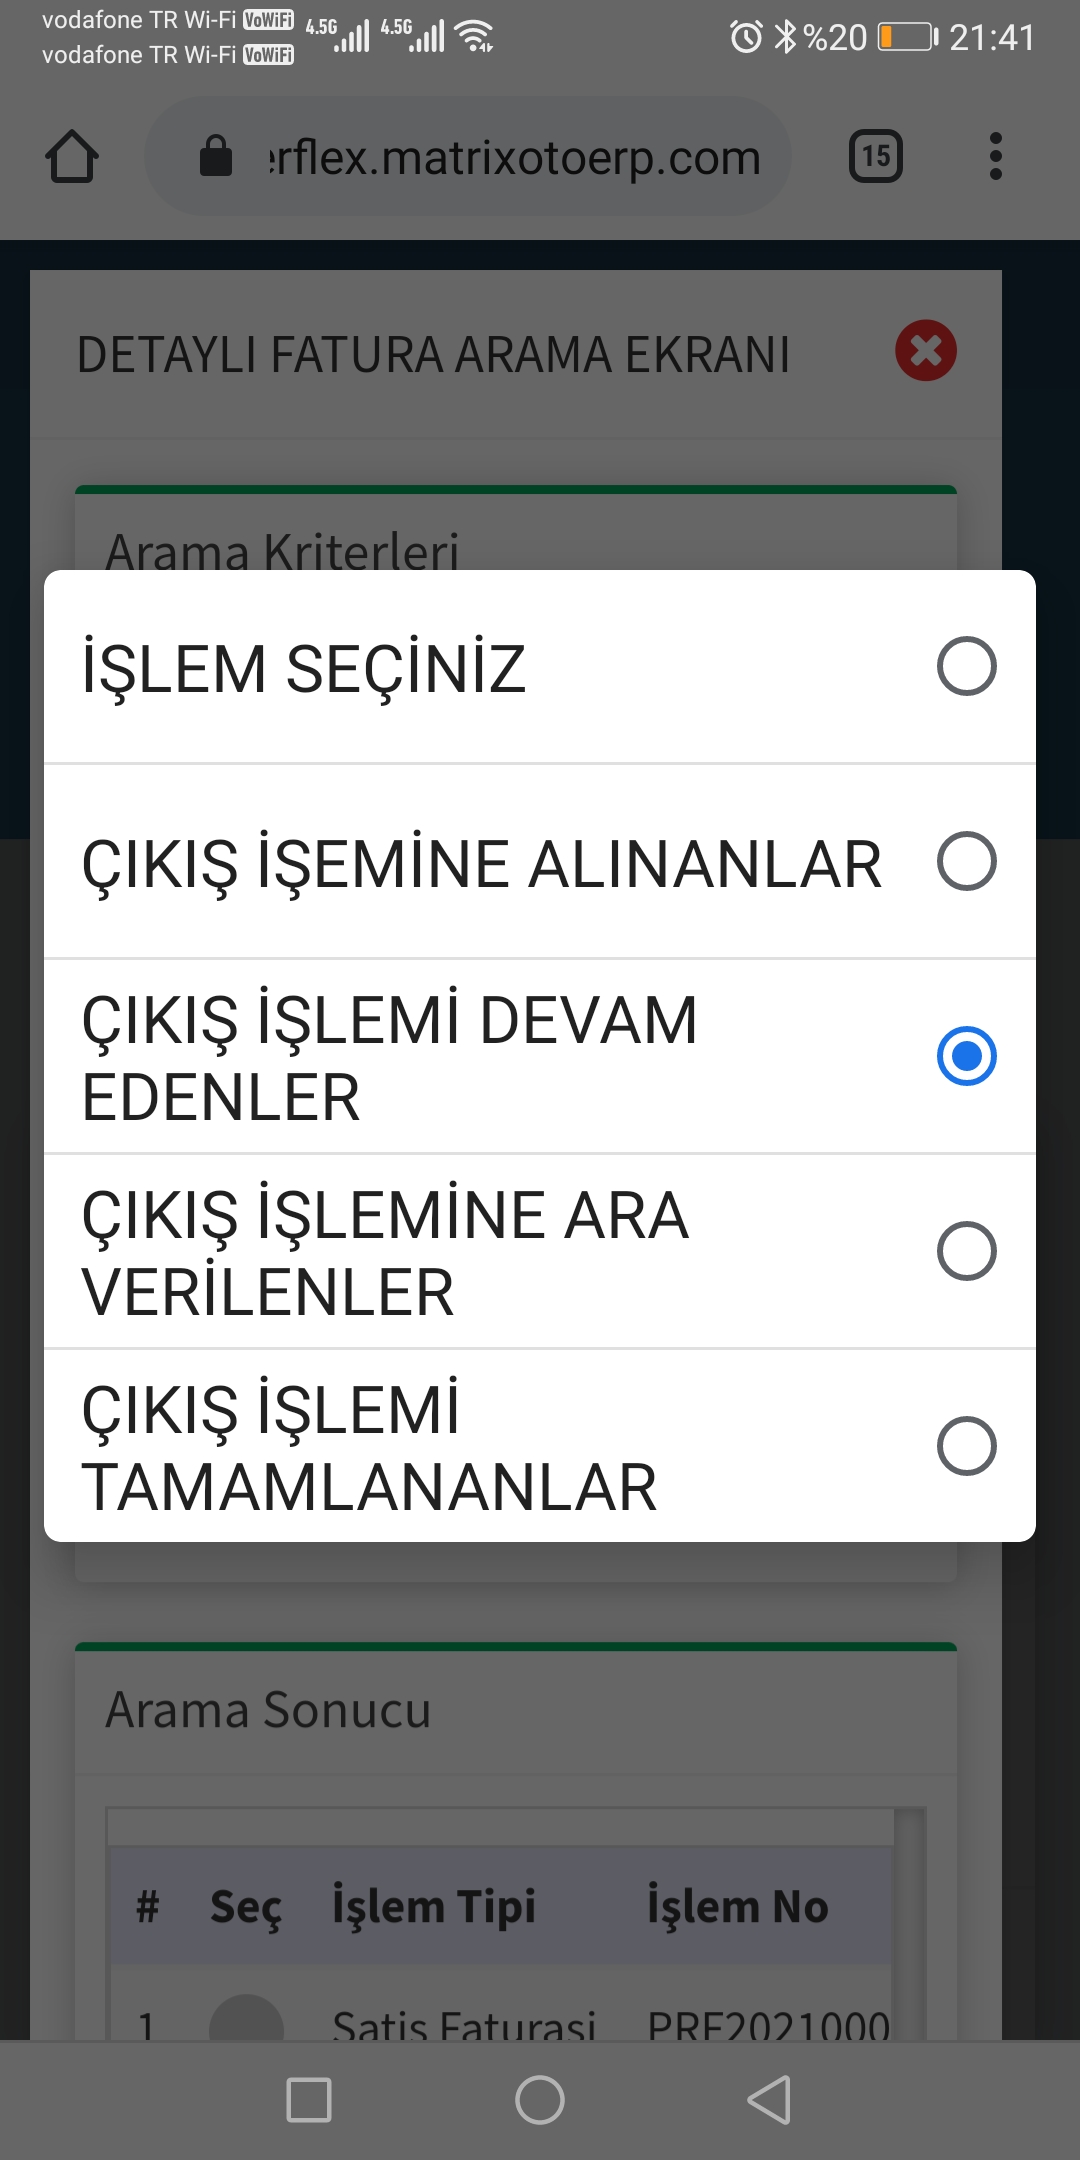1080x2160 pixels.
Task: Select ÇIKIŞ İŞLEMİ DEVAM EDENLER radio button
Action: [x=966, y=1056]
